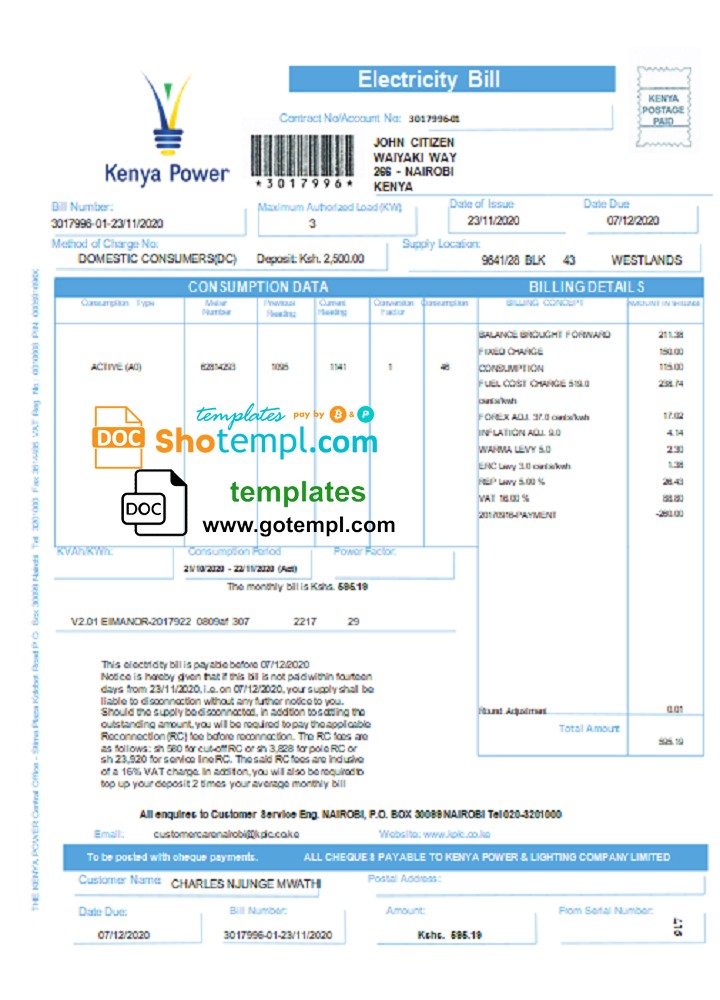720x1000 pixels.
Task: Select the top Bill Number value field
Action: coord(107,223)
